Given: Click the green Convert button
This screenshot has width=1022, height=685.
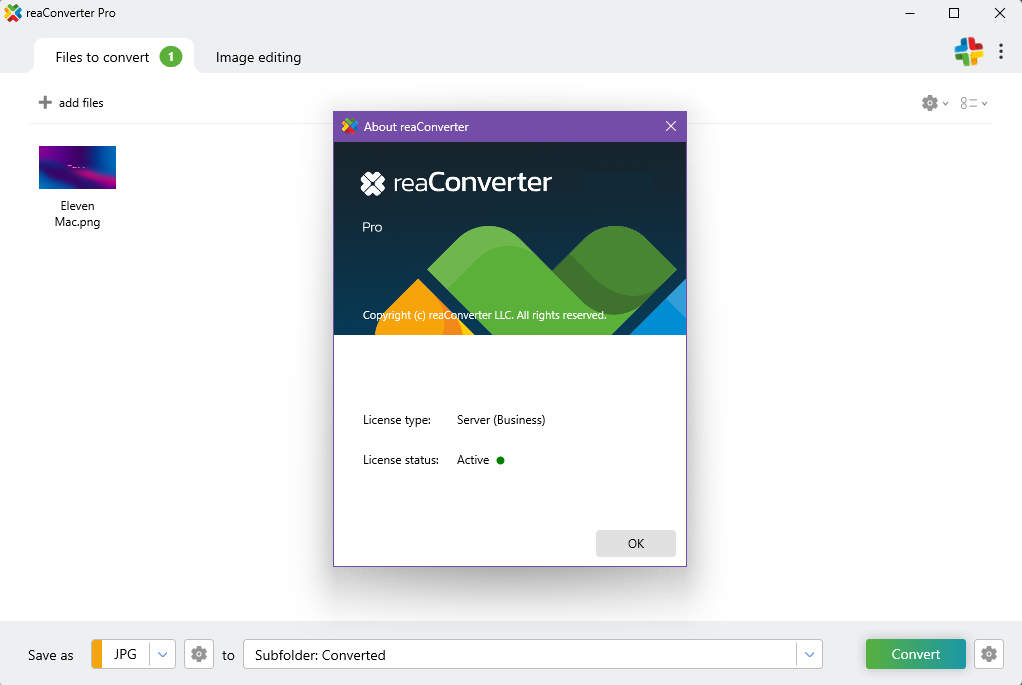Looking at the screenshot, I should (x=915, y=654).
